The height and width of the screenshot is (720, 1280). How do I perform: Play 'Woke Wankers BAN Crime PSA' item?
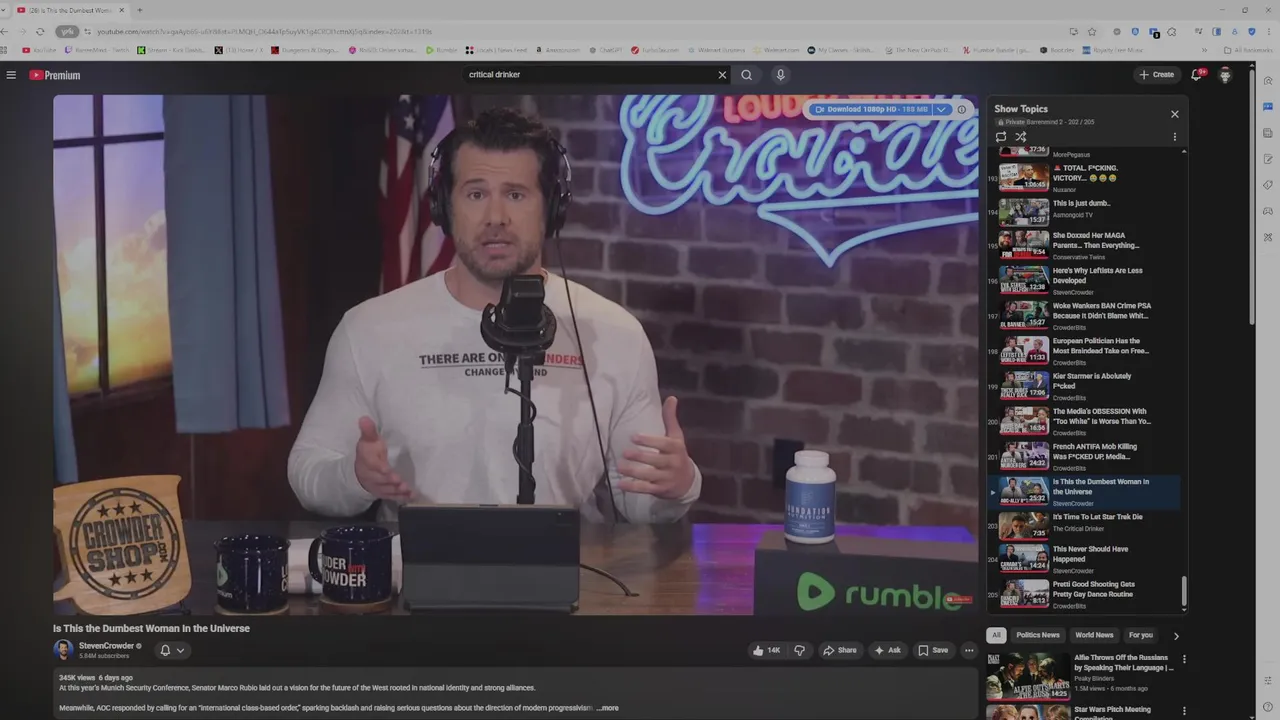point(1085,315)
